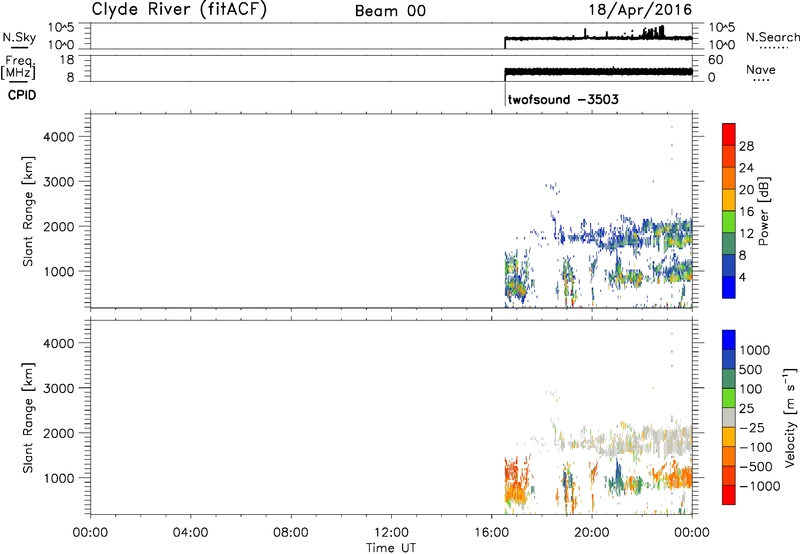Click the 'Velocity [m s-1]' colorbar title
The height and width of the screenshot is (554, 800).
[x=790, y=417]
